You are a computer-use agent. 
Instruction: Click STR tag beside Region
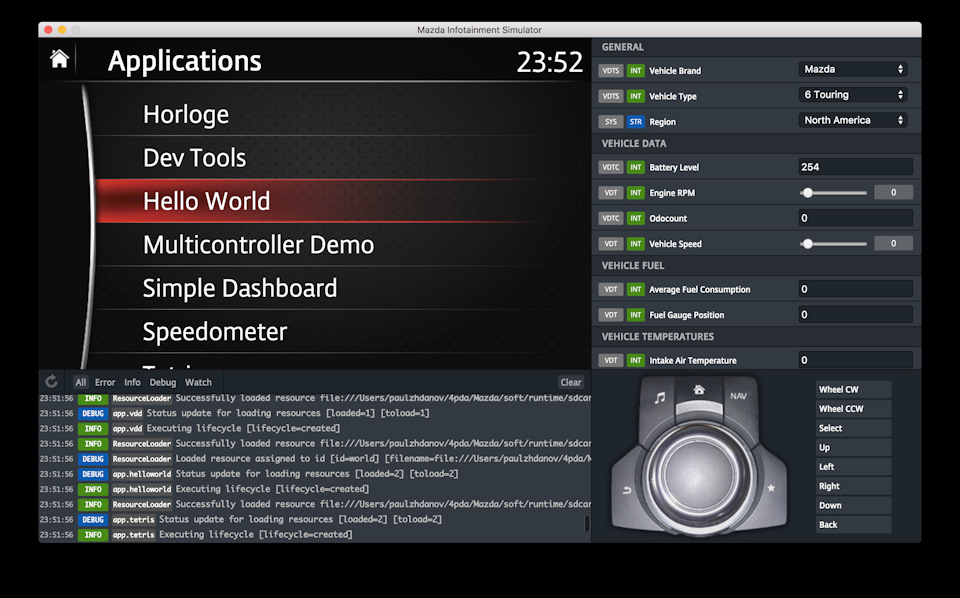coord(636,122)
